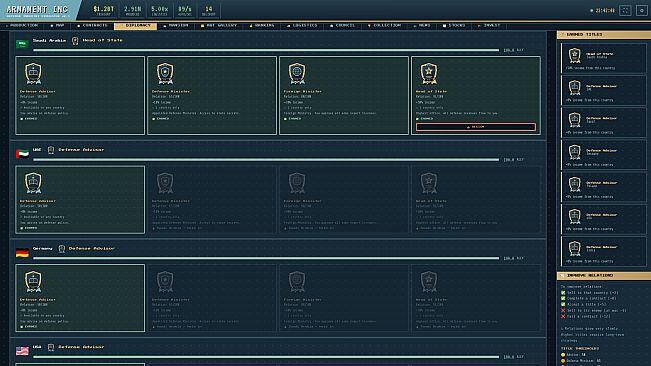Image resolution: width=651 pixels, height=366 pixels.
Task: Click Germany relation progress bar
Action: click(x=266, y=258)
